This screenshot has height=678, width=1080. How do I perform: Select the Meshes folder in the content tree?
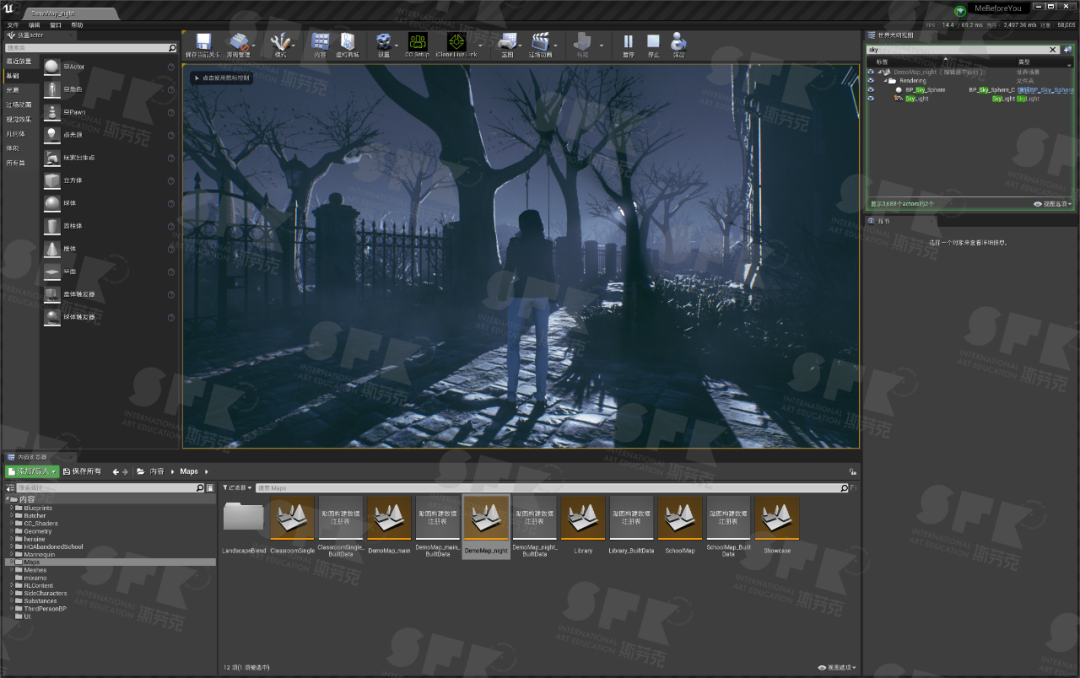[x=35, y=570]
